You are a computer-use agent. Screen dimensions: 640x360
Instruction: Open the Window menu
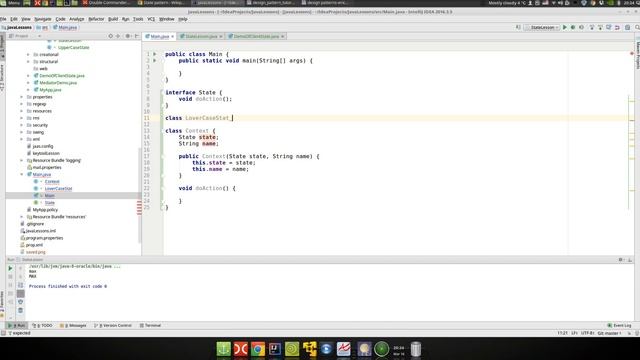point(167,19)
